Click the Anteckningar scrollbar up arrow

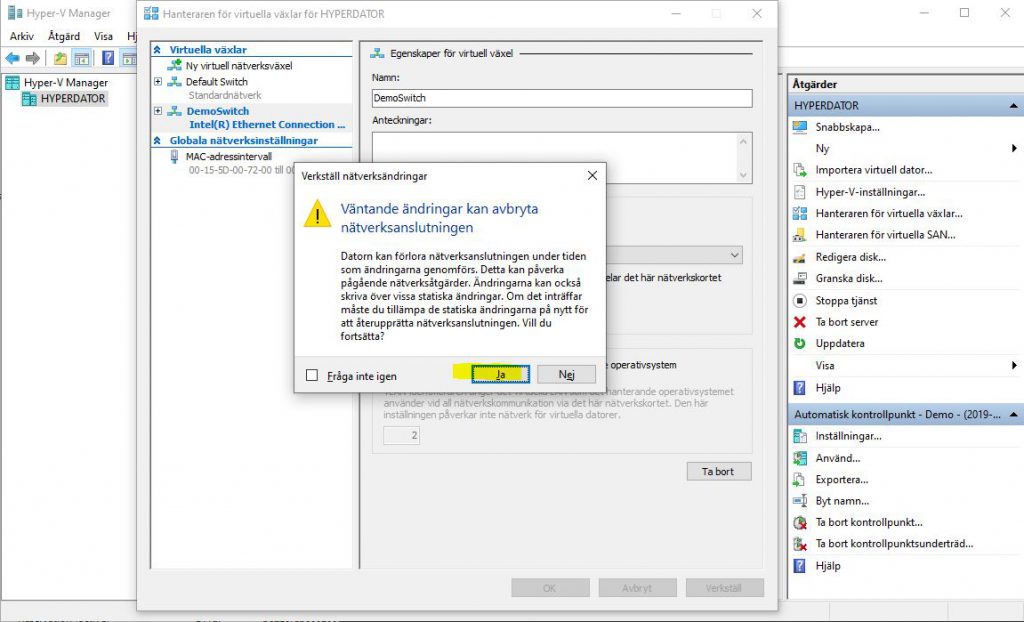coord(743,141)
